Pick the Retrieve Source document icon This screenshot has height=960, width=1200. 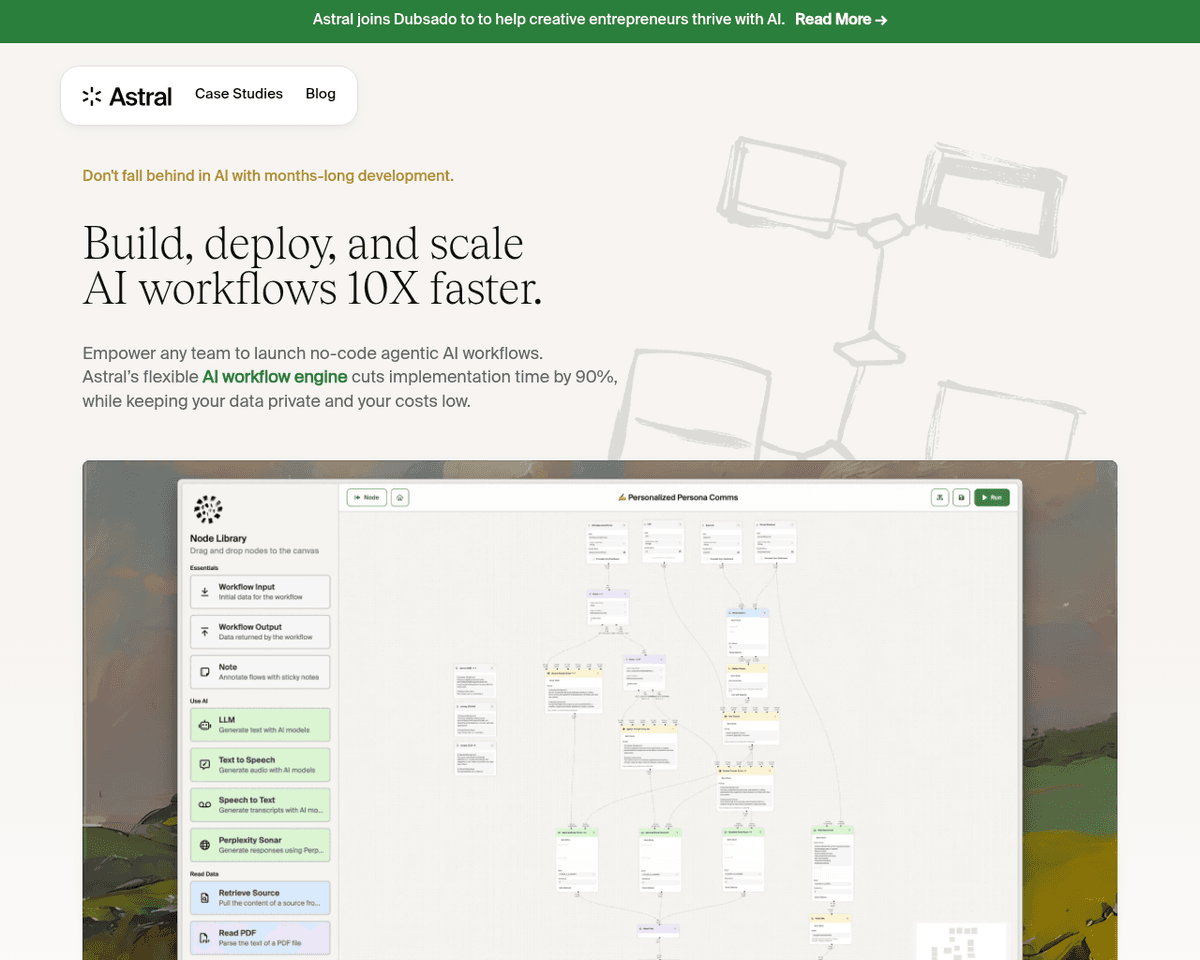tap(205, 898)
